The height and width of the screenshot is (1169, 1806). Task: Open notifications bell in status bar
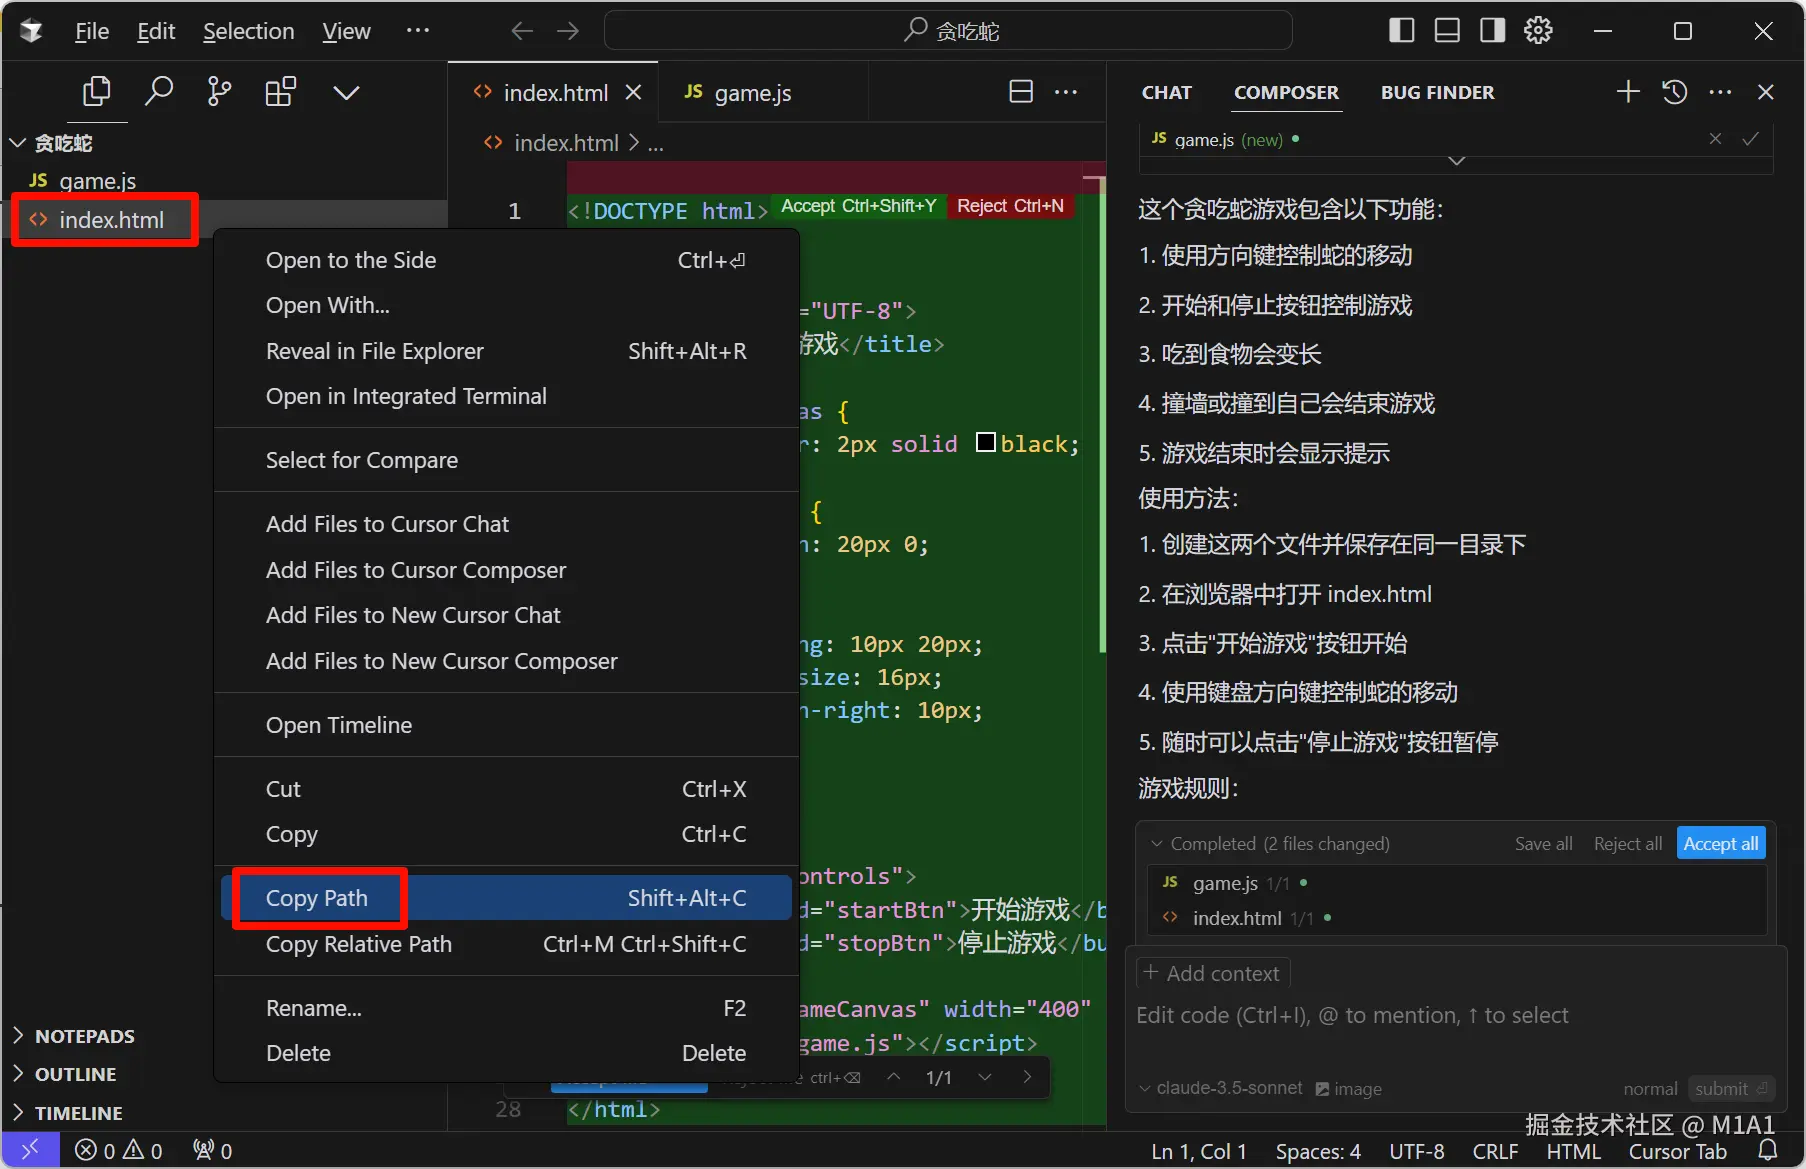tap(1768, 1150)
